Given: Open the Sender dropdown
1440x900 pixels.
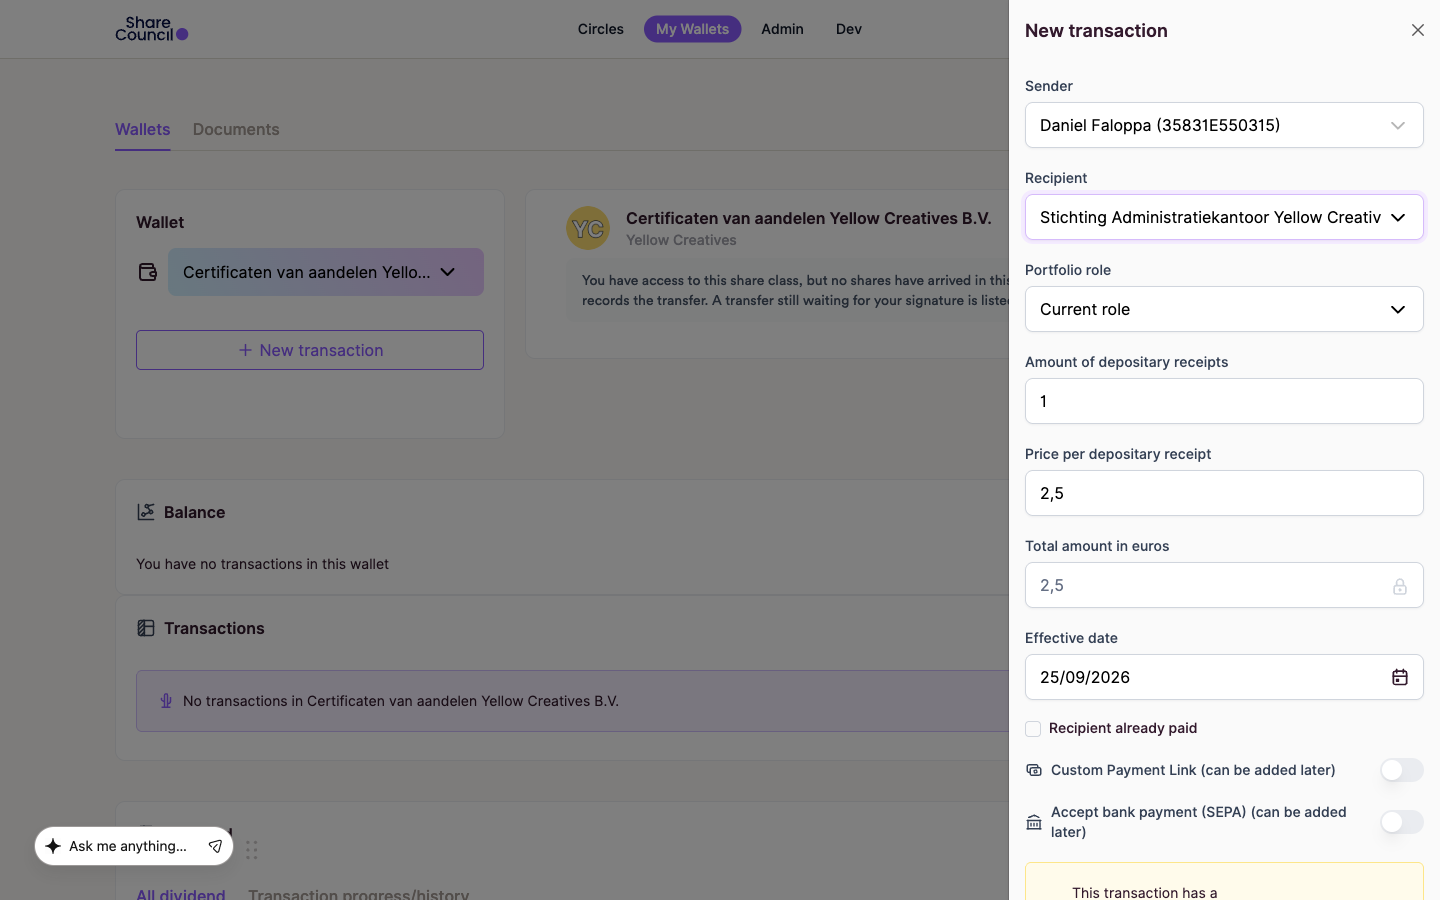Looking at the screenshot, I should point(1224,125).
